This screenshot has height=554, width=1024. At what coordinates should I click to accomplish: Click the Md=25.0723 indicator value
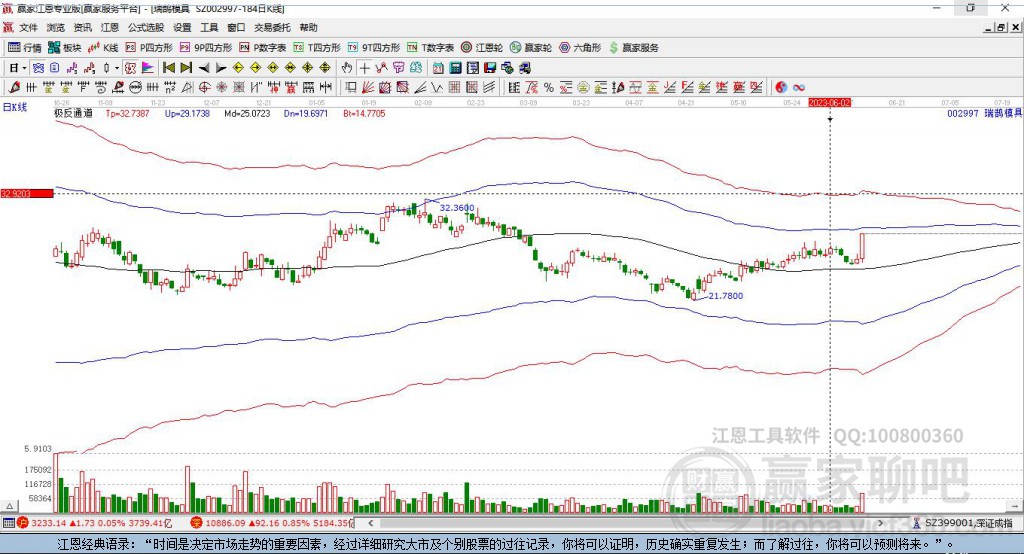[247, 113]
